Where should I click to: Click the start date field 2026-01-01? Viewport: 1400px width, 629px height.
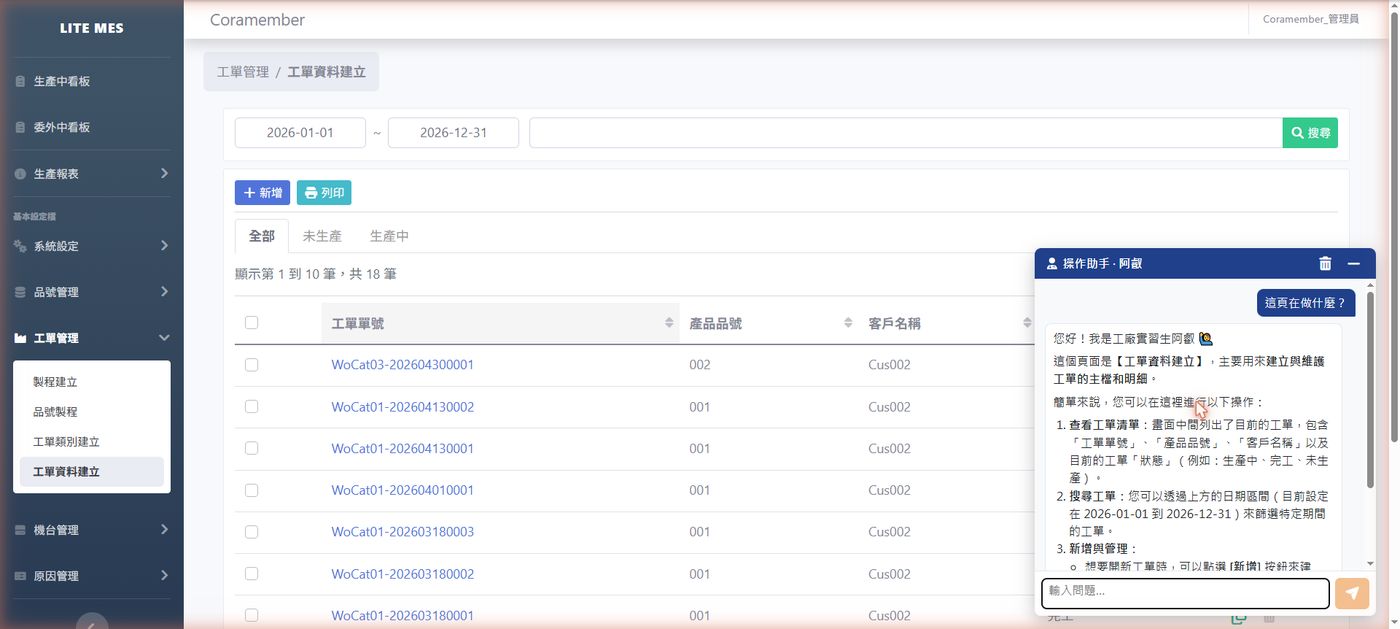[300, 133]
